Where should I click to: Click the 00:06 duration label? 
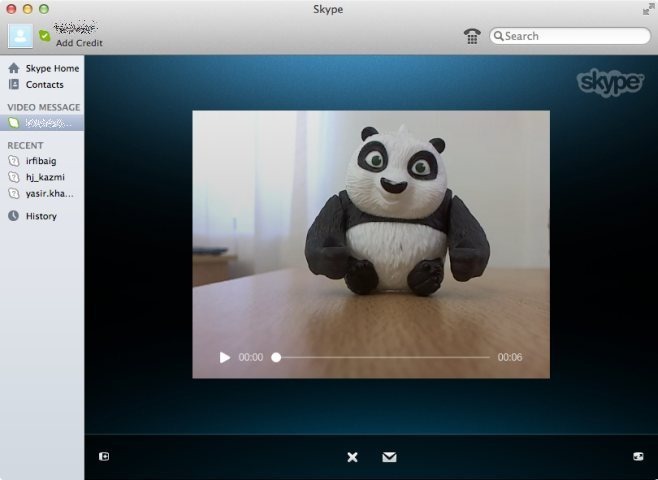[x=510, y=357]
